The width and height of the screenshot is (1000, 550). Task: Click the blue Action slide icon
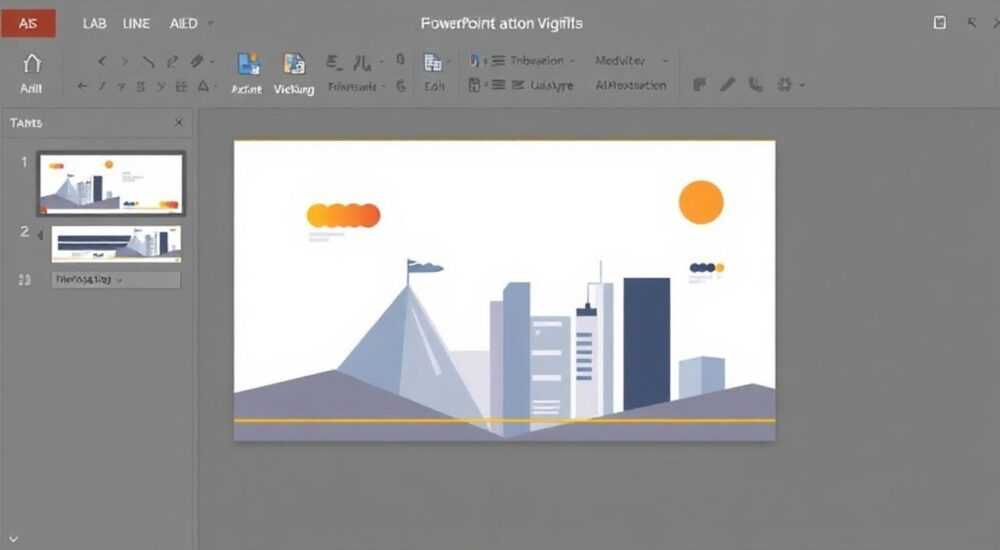248,64
